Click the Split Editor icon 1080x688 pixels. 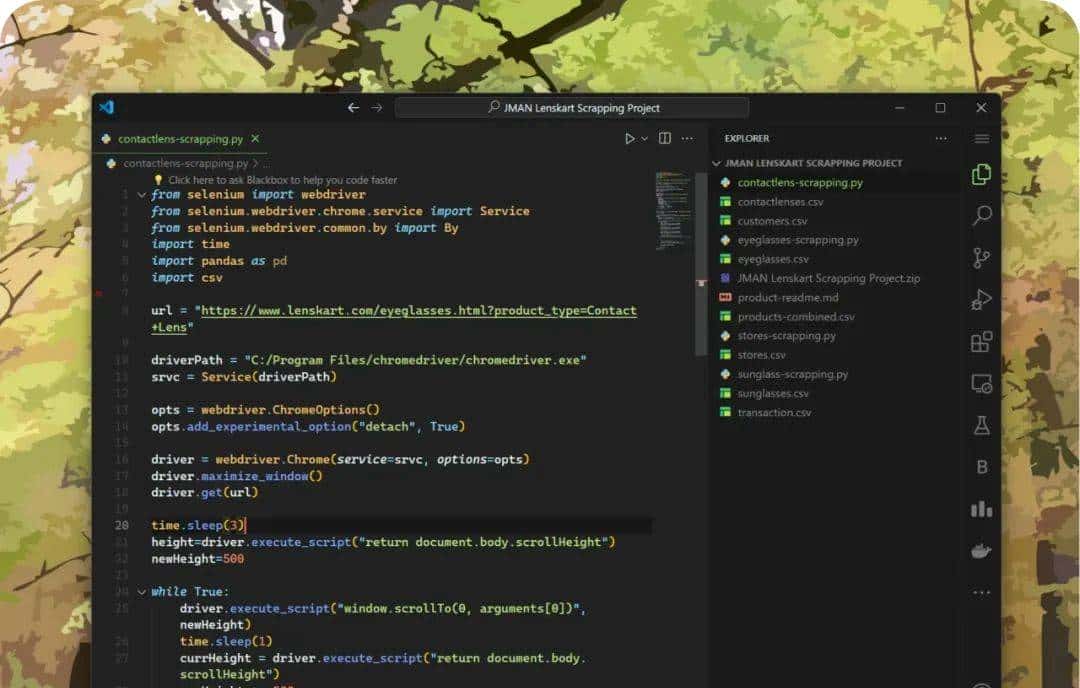point(664,139)
